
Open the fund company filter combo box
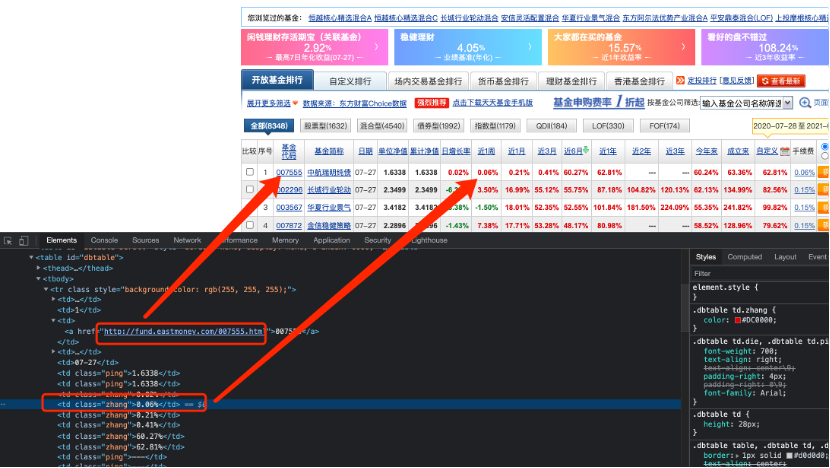(746, 103)
